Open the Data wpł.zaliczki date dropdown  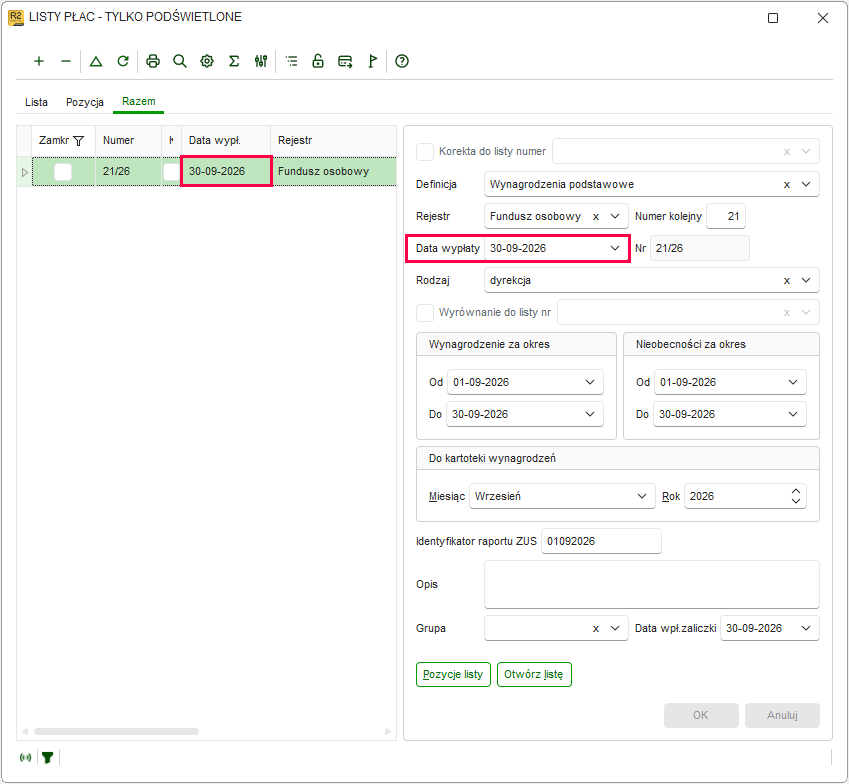click(x=806, y=629)
